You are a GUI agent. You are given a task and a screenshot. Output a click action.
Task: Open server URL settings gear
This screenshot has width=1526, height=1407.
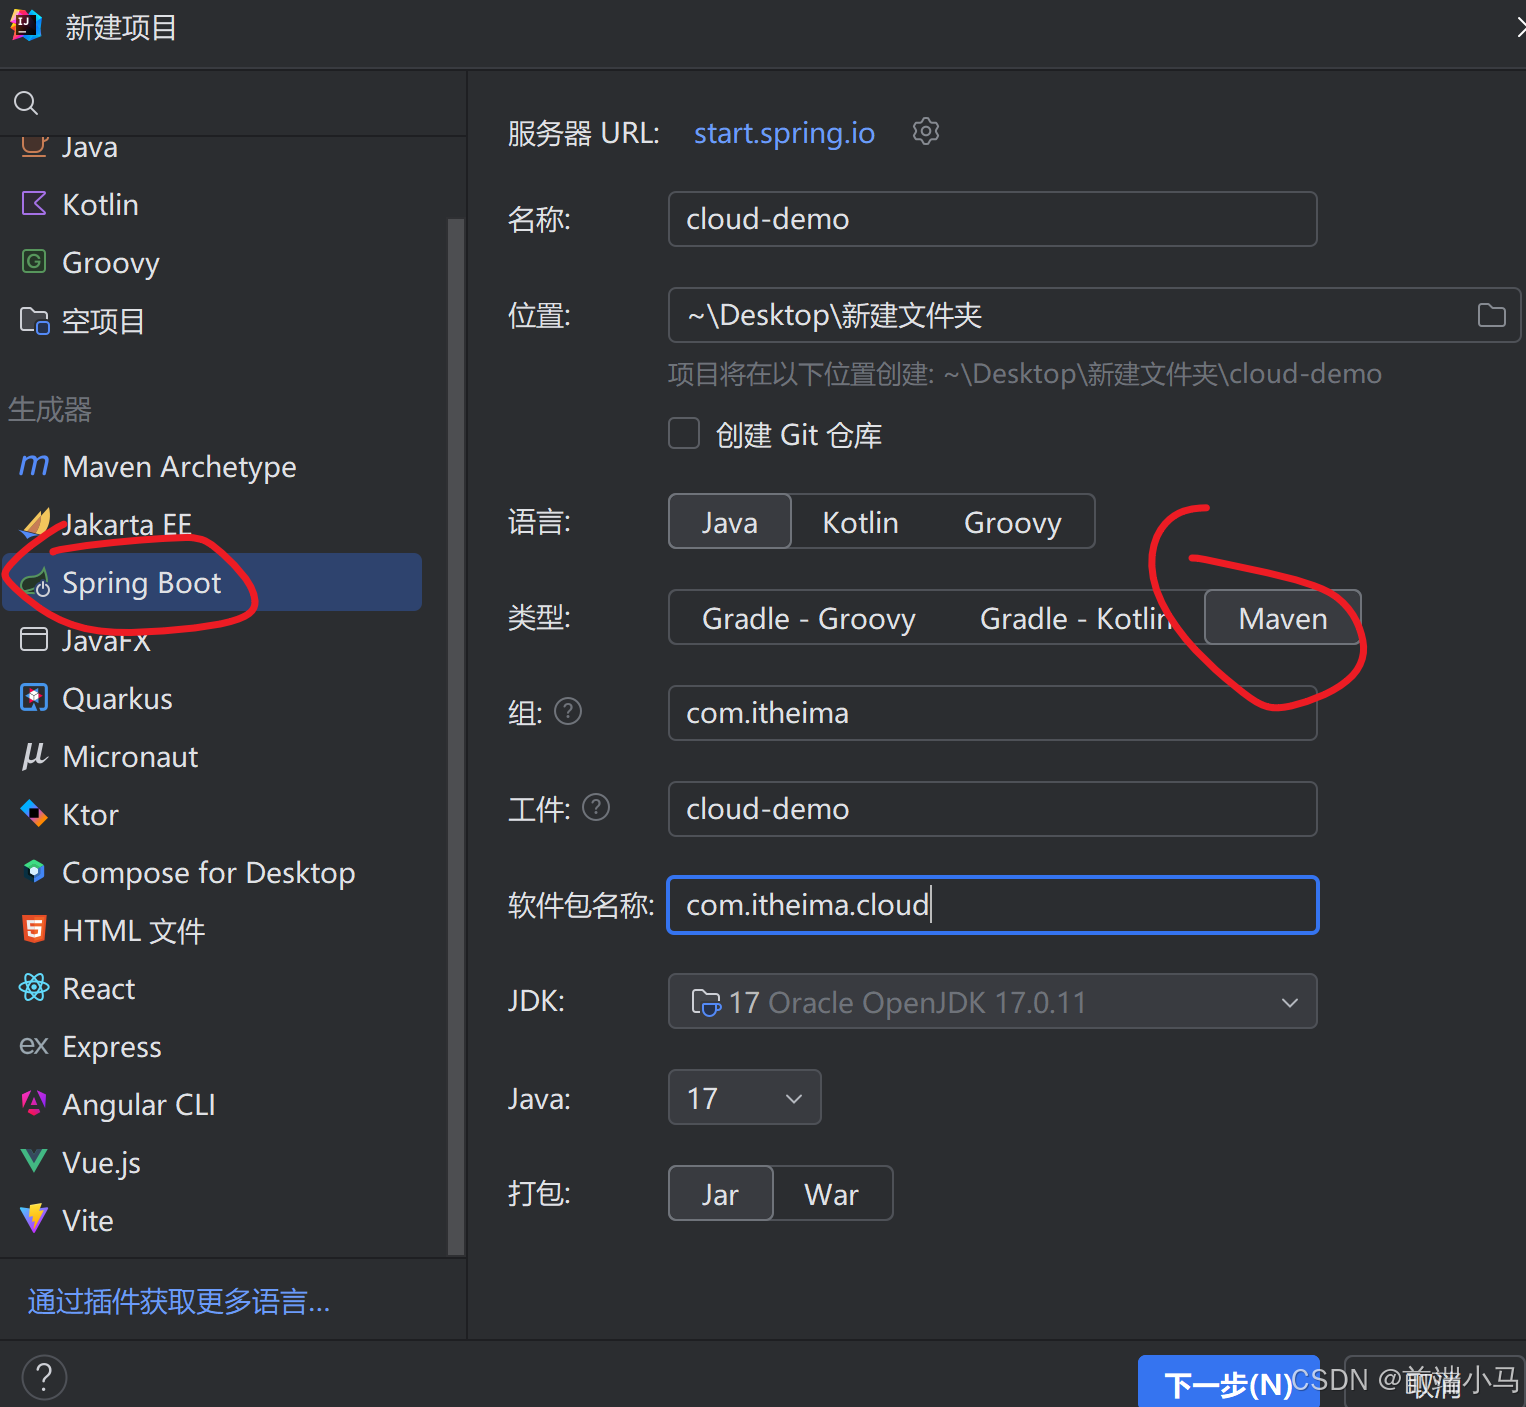[926, 132]
